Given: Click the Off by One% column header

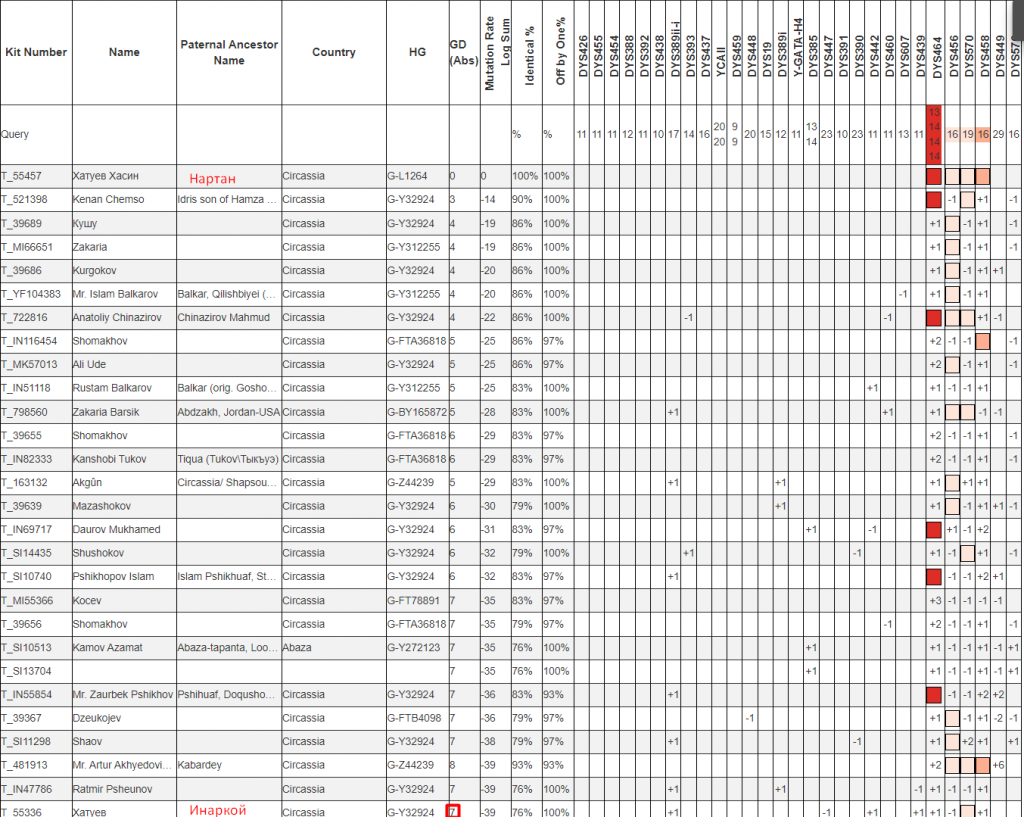Looking at the screenshot, I should (x=560, y=52).
